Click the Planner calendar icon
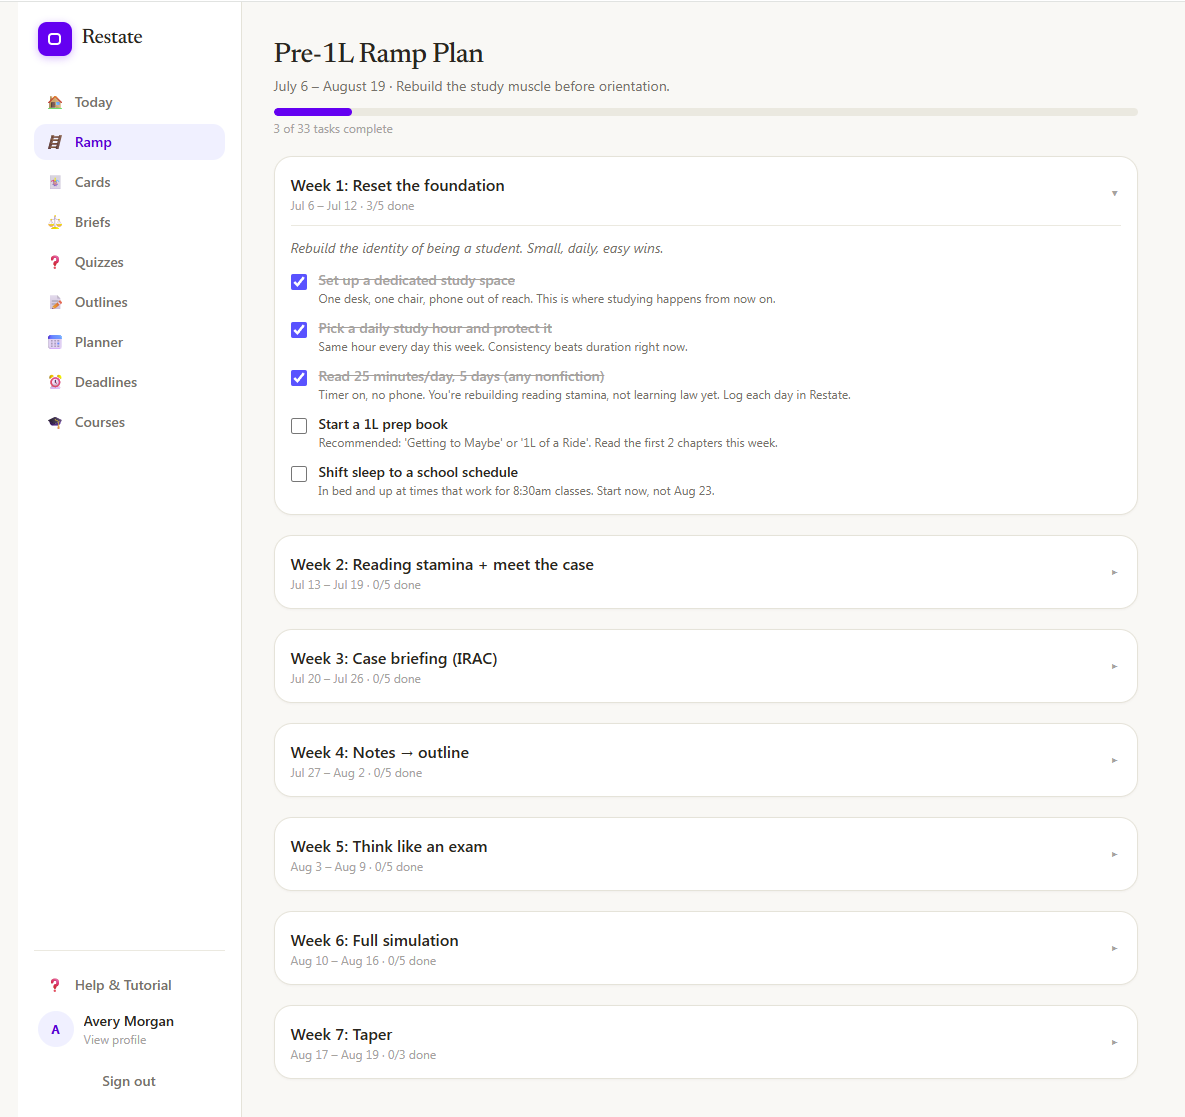 [55, 342]
